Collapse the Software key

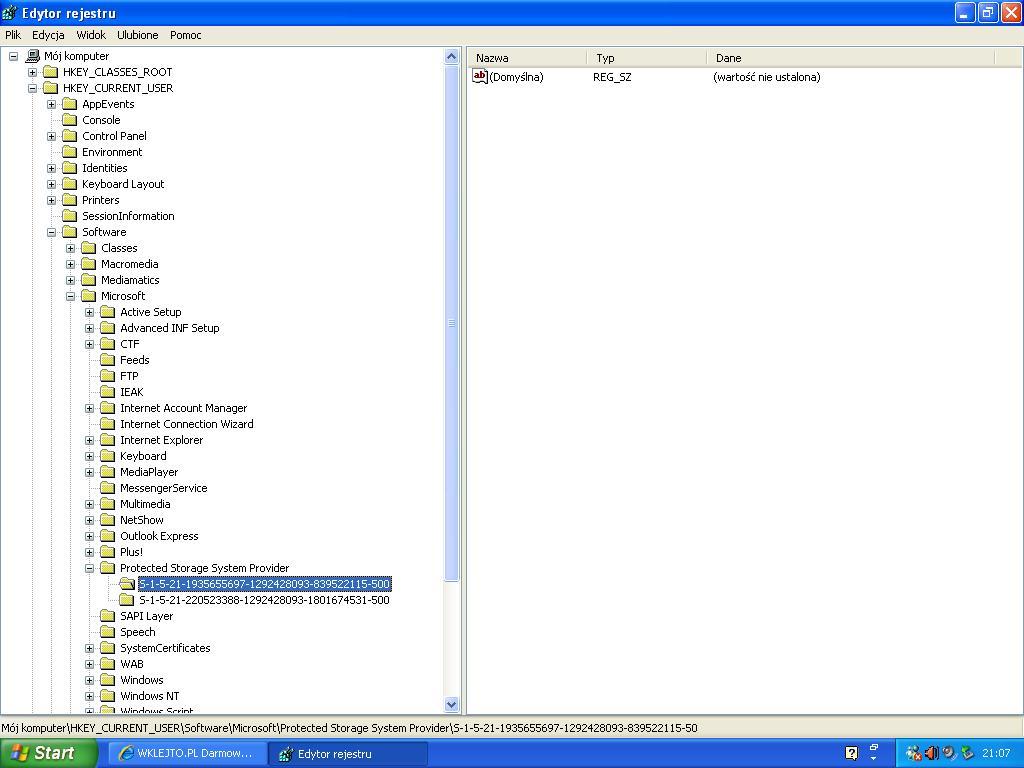coord(51,232)
